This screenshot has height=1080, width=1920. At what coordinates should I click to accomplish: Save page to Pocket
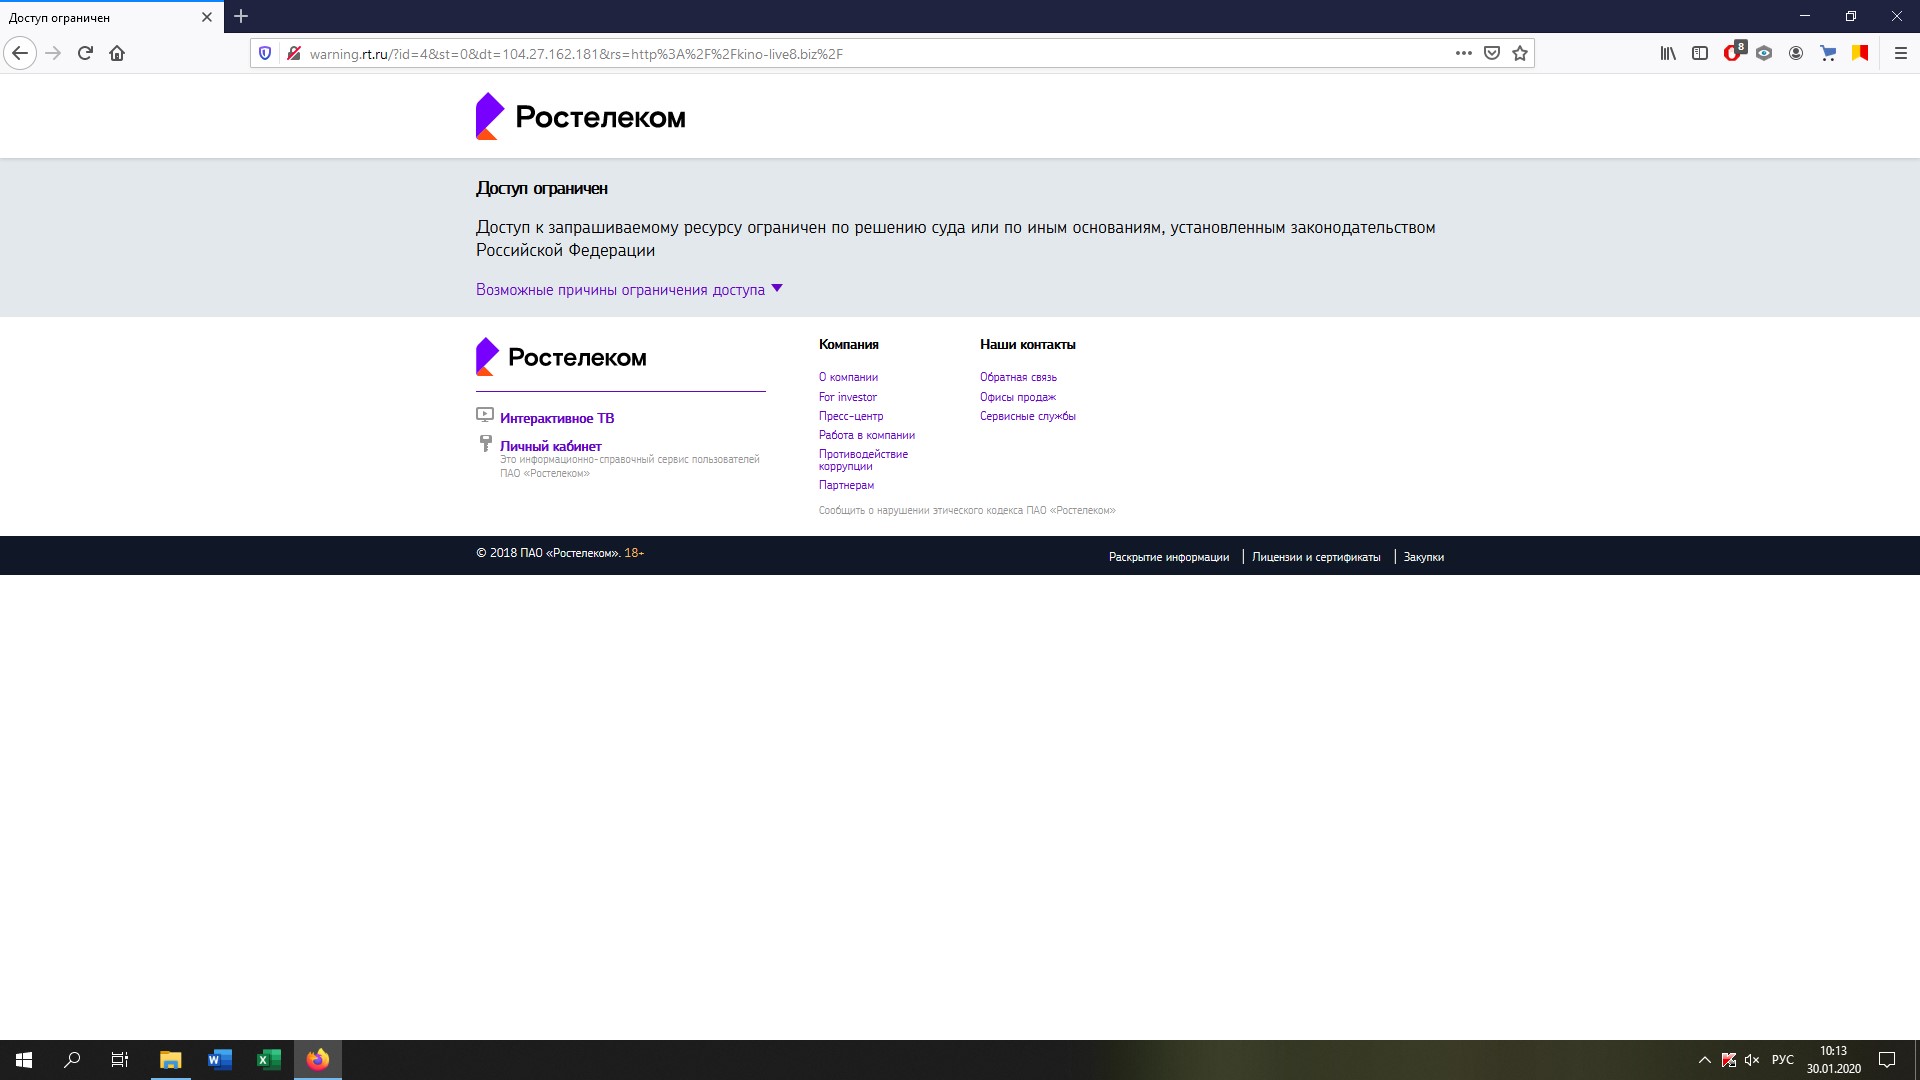[x=1492, y=53]
